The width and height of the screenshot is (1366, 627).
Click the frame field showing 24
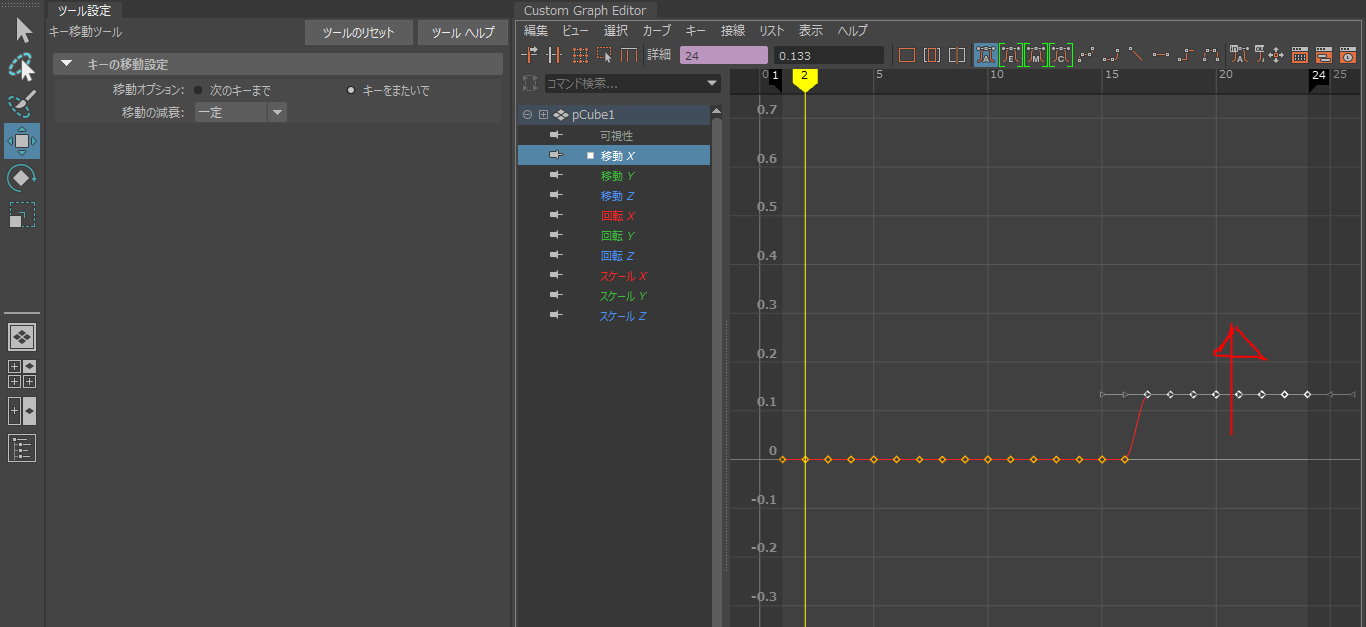(x=724, y=55)
